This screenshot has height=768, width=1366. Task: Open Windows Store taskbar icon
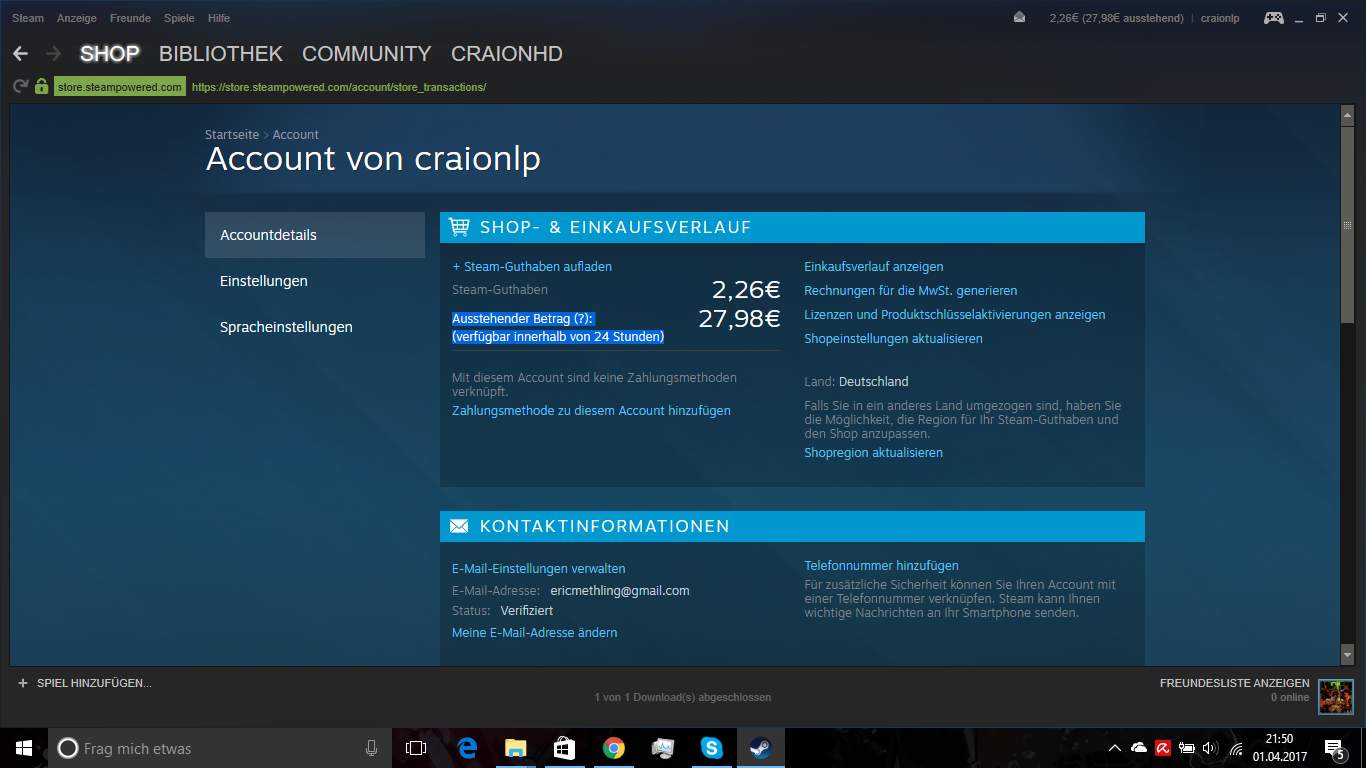coord(564,748)
